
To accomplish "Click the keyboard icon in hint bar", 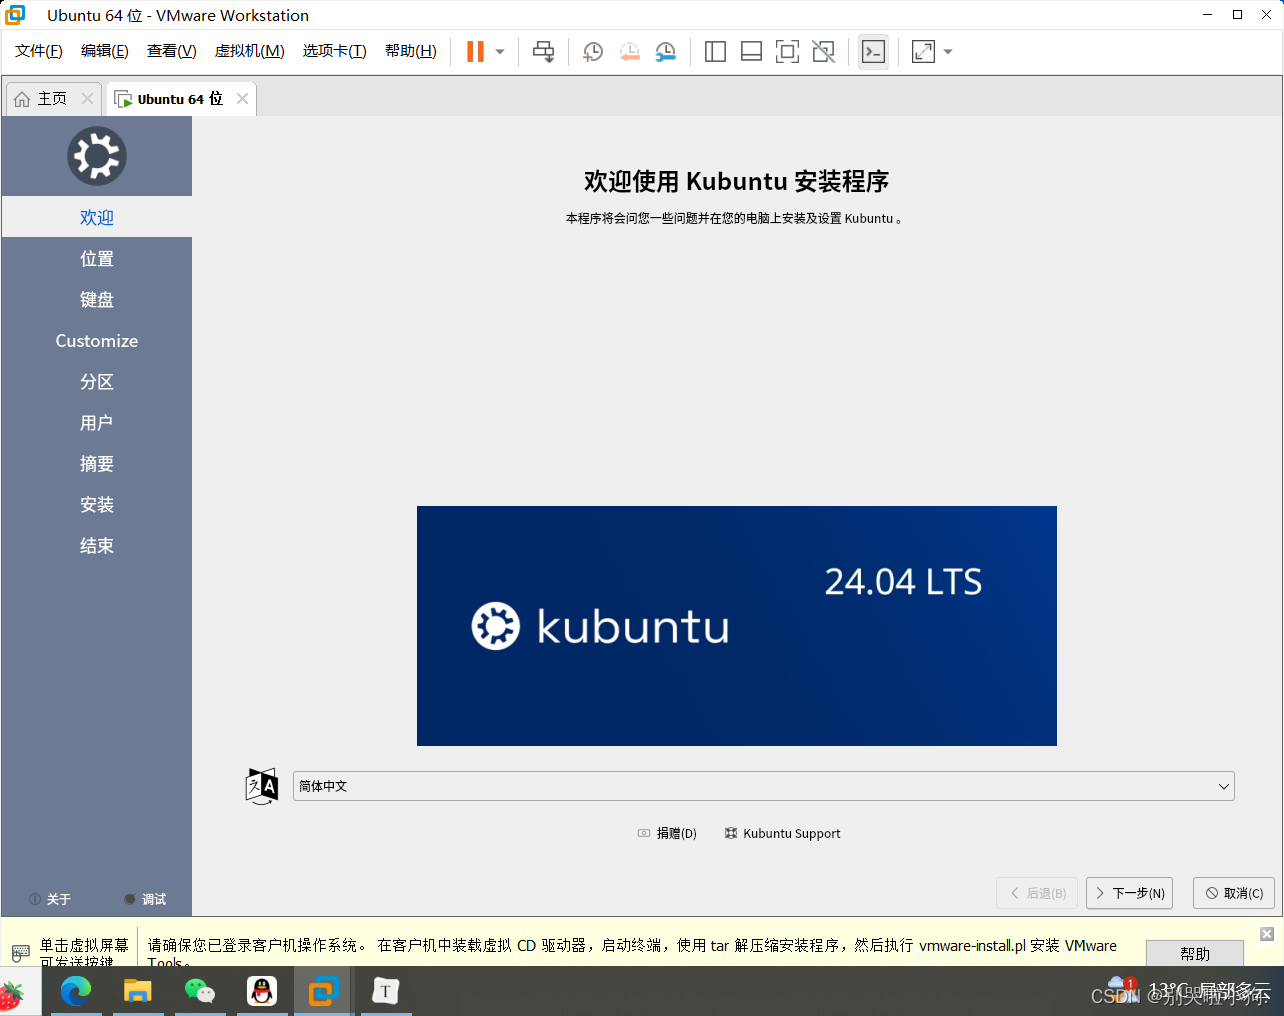I will pyautogui.click(x=20, y=952).
